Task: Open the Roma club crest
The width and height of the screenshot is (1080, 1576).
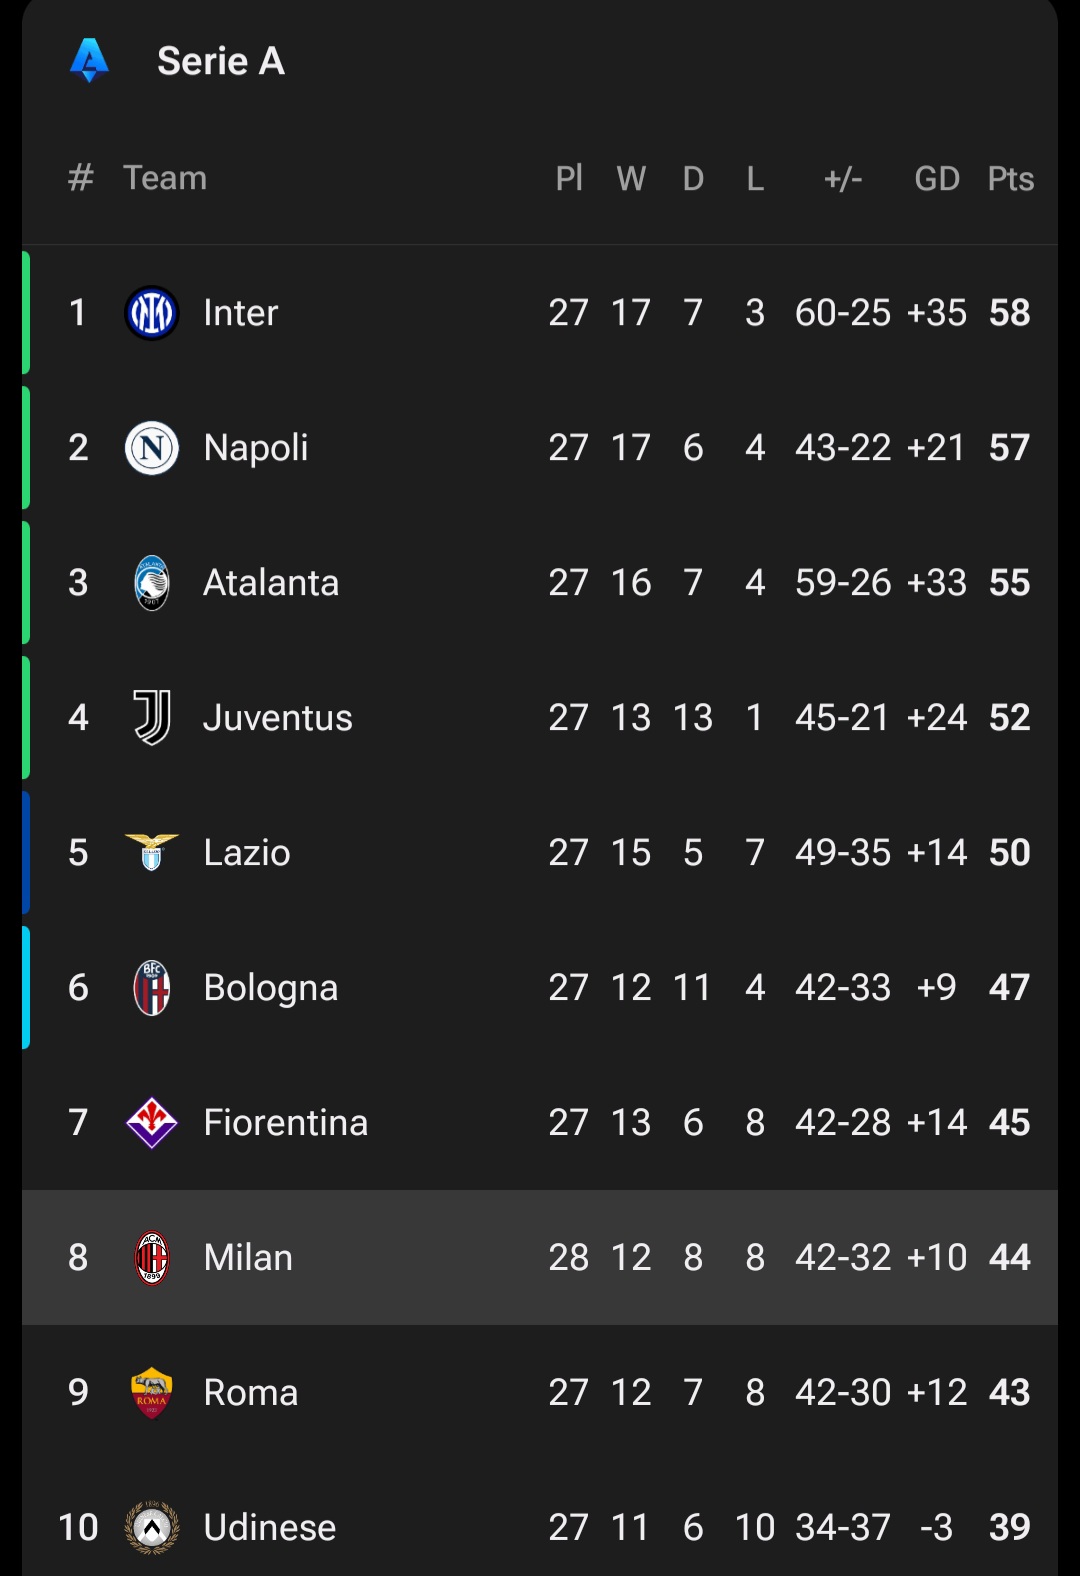Action: tap(152, 1393)
